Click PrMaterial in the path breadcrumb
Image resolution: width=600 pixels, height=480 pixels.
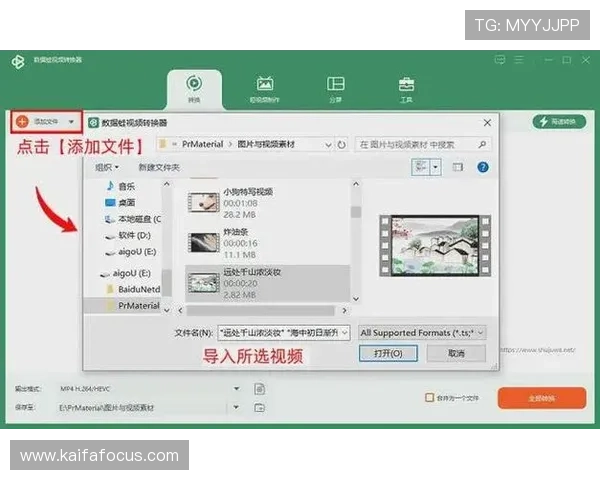(x=202, y=144)
